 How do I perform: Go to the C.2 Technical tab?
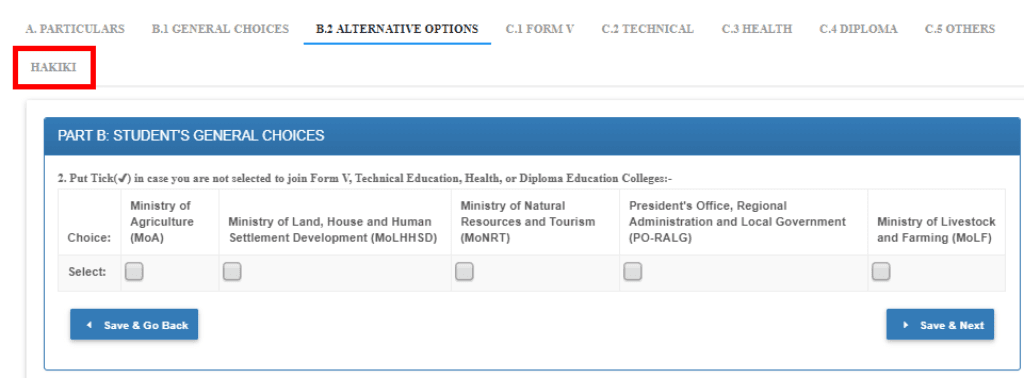tap(648, 29)
